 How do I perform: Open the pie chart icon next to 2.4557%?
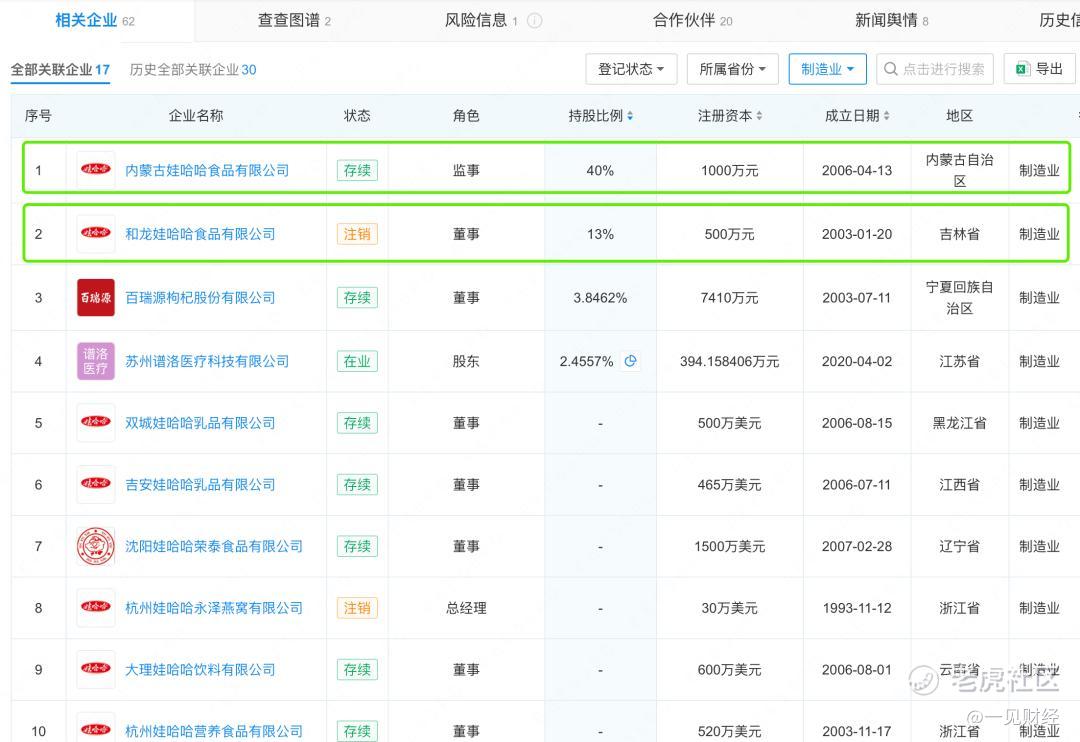pyautogui.click(x=630, y=361)
